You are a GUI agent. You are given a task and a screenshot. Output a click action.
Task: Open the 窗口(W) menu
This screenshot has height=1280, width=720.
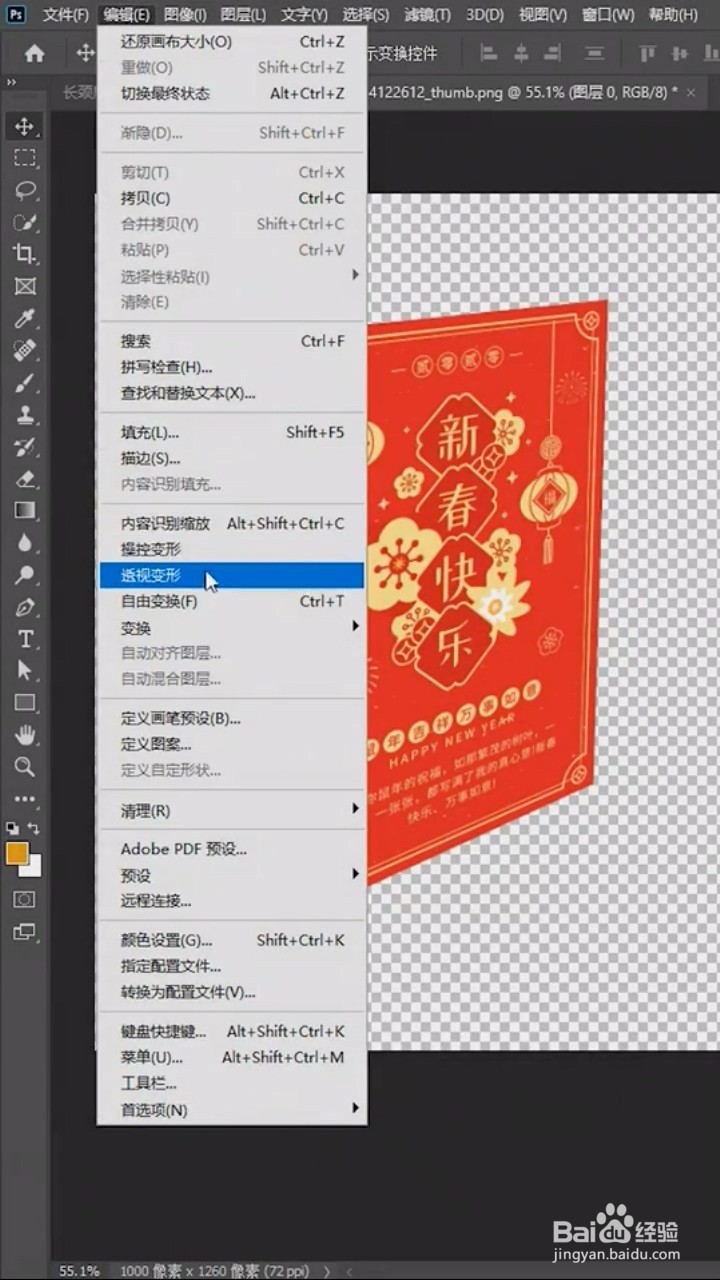(x=608, y=15)
